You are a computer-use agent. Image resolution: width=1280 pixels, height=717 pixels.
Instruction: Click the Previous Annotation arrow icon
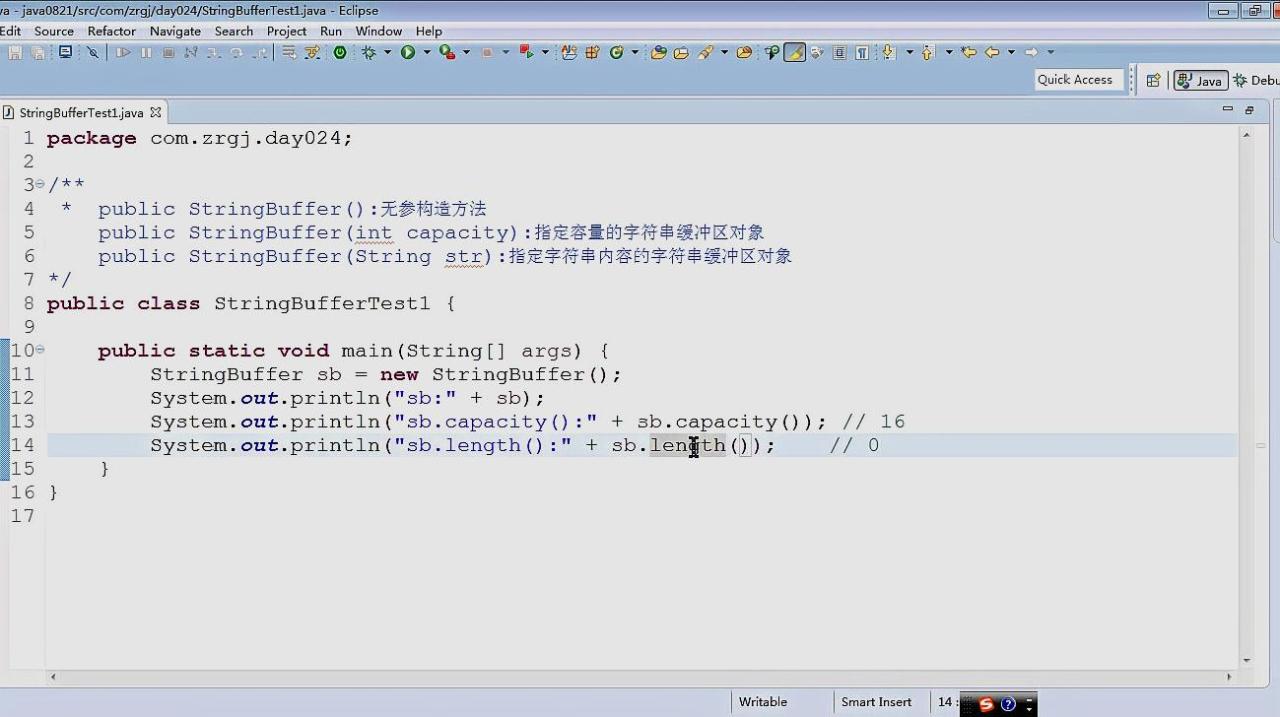click(x=927, y=52)
